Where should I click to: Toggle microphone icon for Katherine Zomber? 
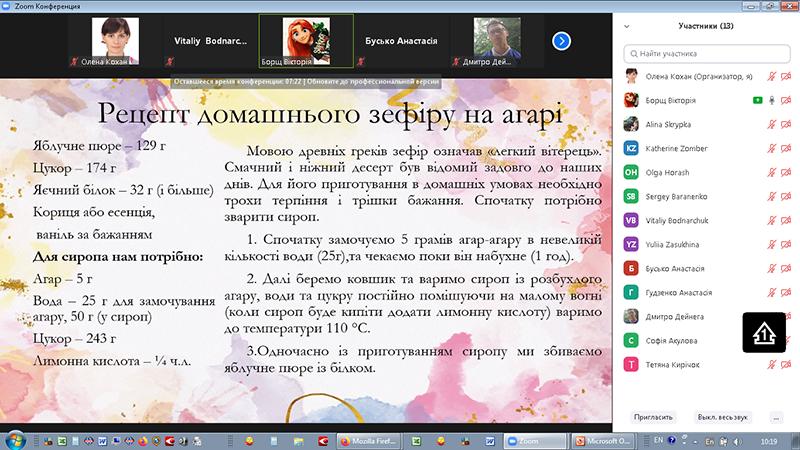coord(771,148)
